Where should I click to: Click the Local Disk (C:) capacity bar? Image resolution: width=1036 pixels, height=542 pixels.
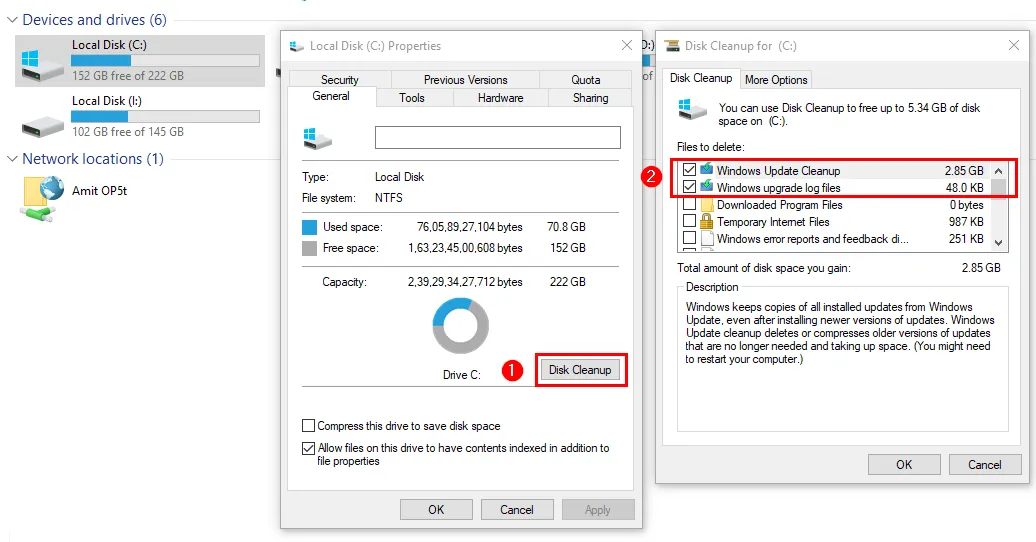(165, 61)
